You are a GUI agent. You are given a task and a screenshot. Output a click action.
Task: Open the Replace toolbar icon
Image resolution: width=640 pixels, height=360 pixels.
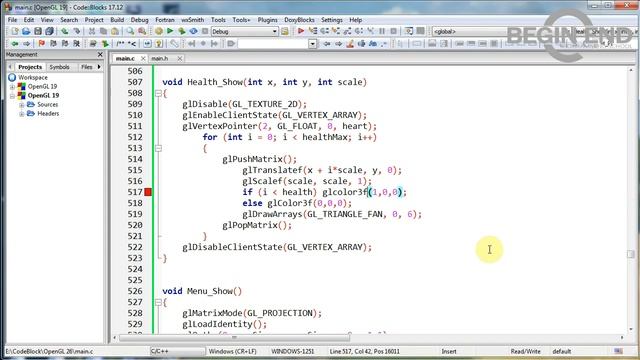coord(142,31)
